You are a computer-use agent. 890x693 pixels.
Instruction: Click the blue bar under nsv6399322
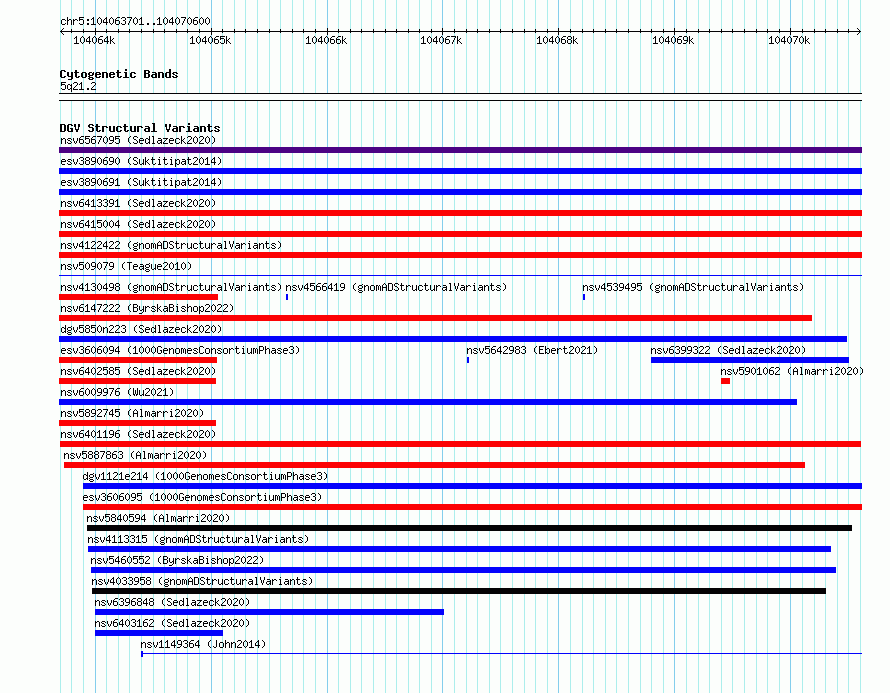click(x=750, y=360)
